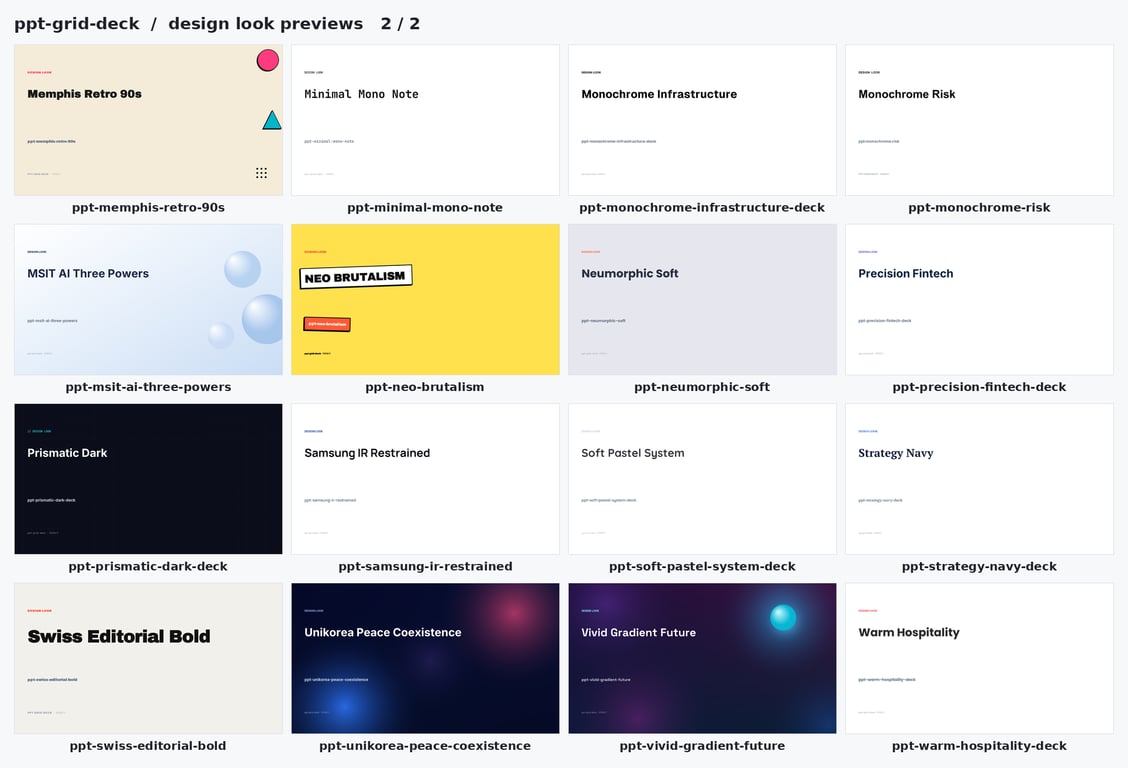Screen dimensions: 1128x768
Task: Click the ppt-soft-pastel-system-deck caption
Action: tap(702, 566)
